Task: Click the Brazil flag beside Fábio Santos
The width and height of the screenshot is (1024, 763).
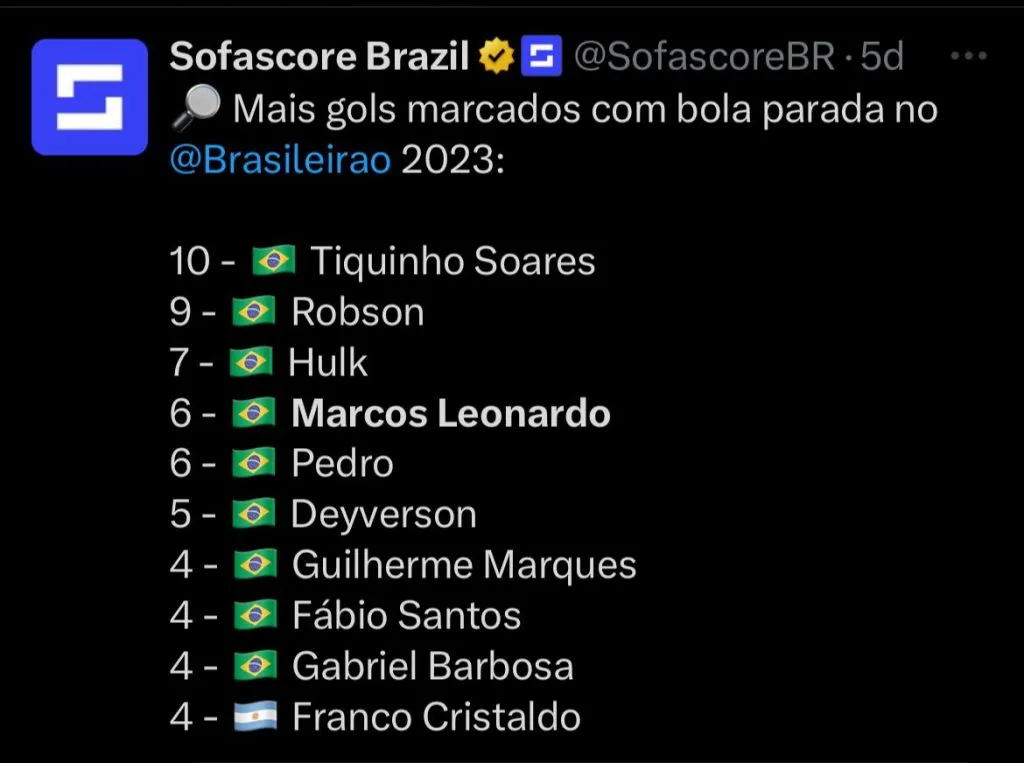Action: (254, 615)
